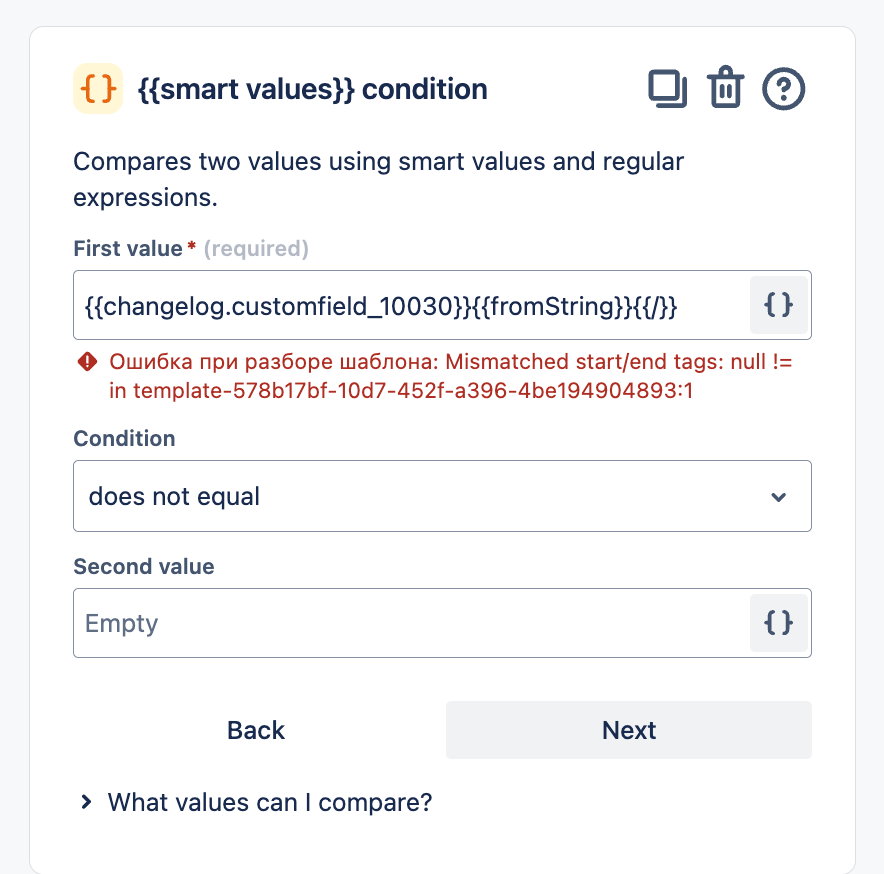Click the 'Second value' field label

[x=144, y=567]
